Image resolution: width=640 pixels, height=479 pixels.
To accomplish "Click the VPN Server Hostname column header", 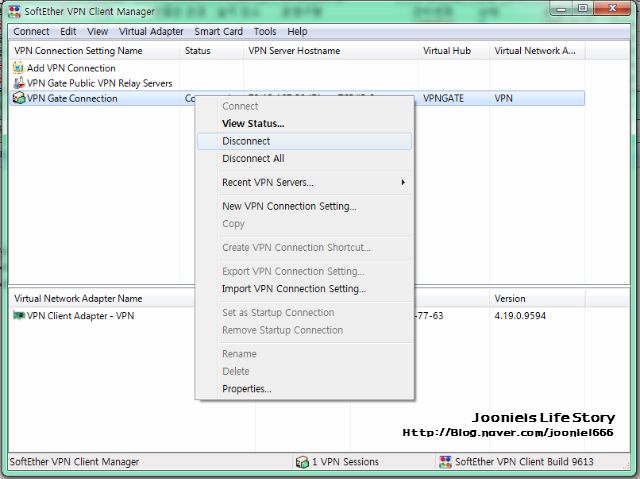I will pyautogui.click(x=331, y=51).
